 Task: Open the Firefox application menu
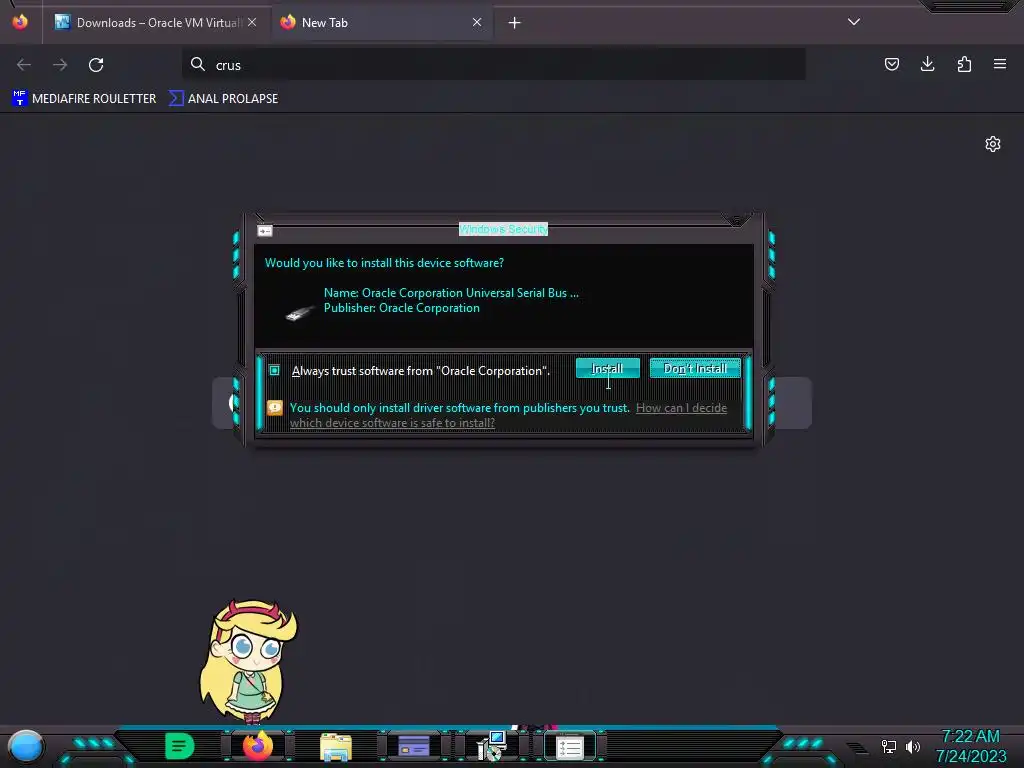tap(1000, 64)
